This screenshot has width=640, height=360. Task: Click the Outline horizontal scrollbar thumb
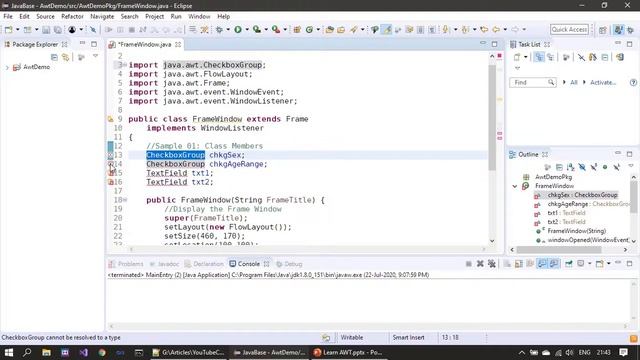point(559,250)
